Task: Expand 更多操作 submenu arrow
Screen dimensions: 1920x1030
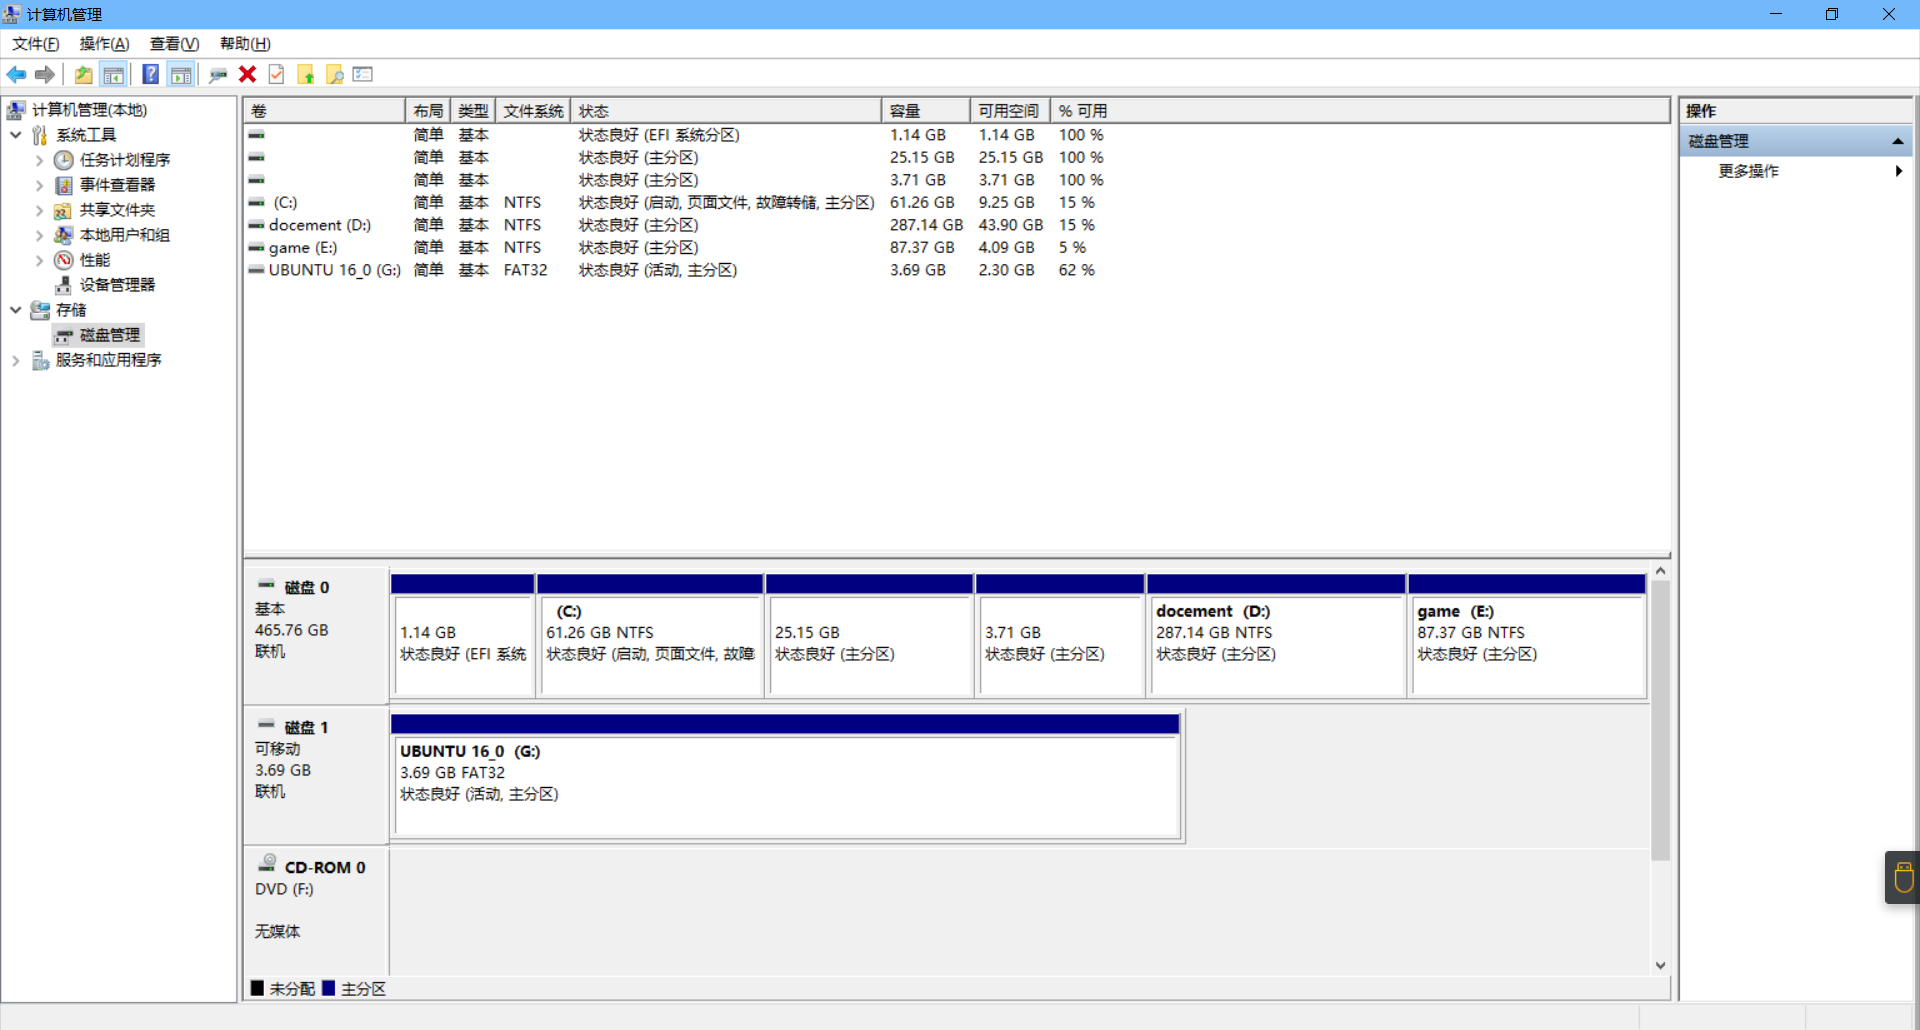Action: coord(1897,171)
